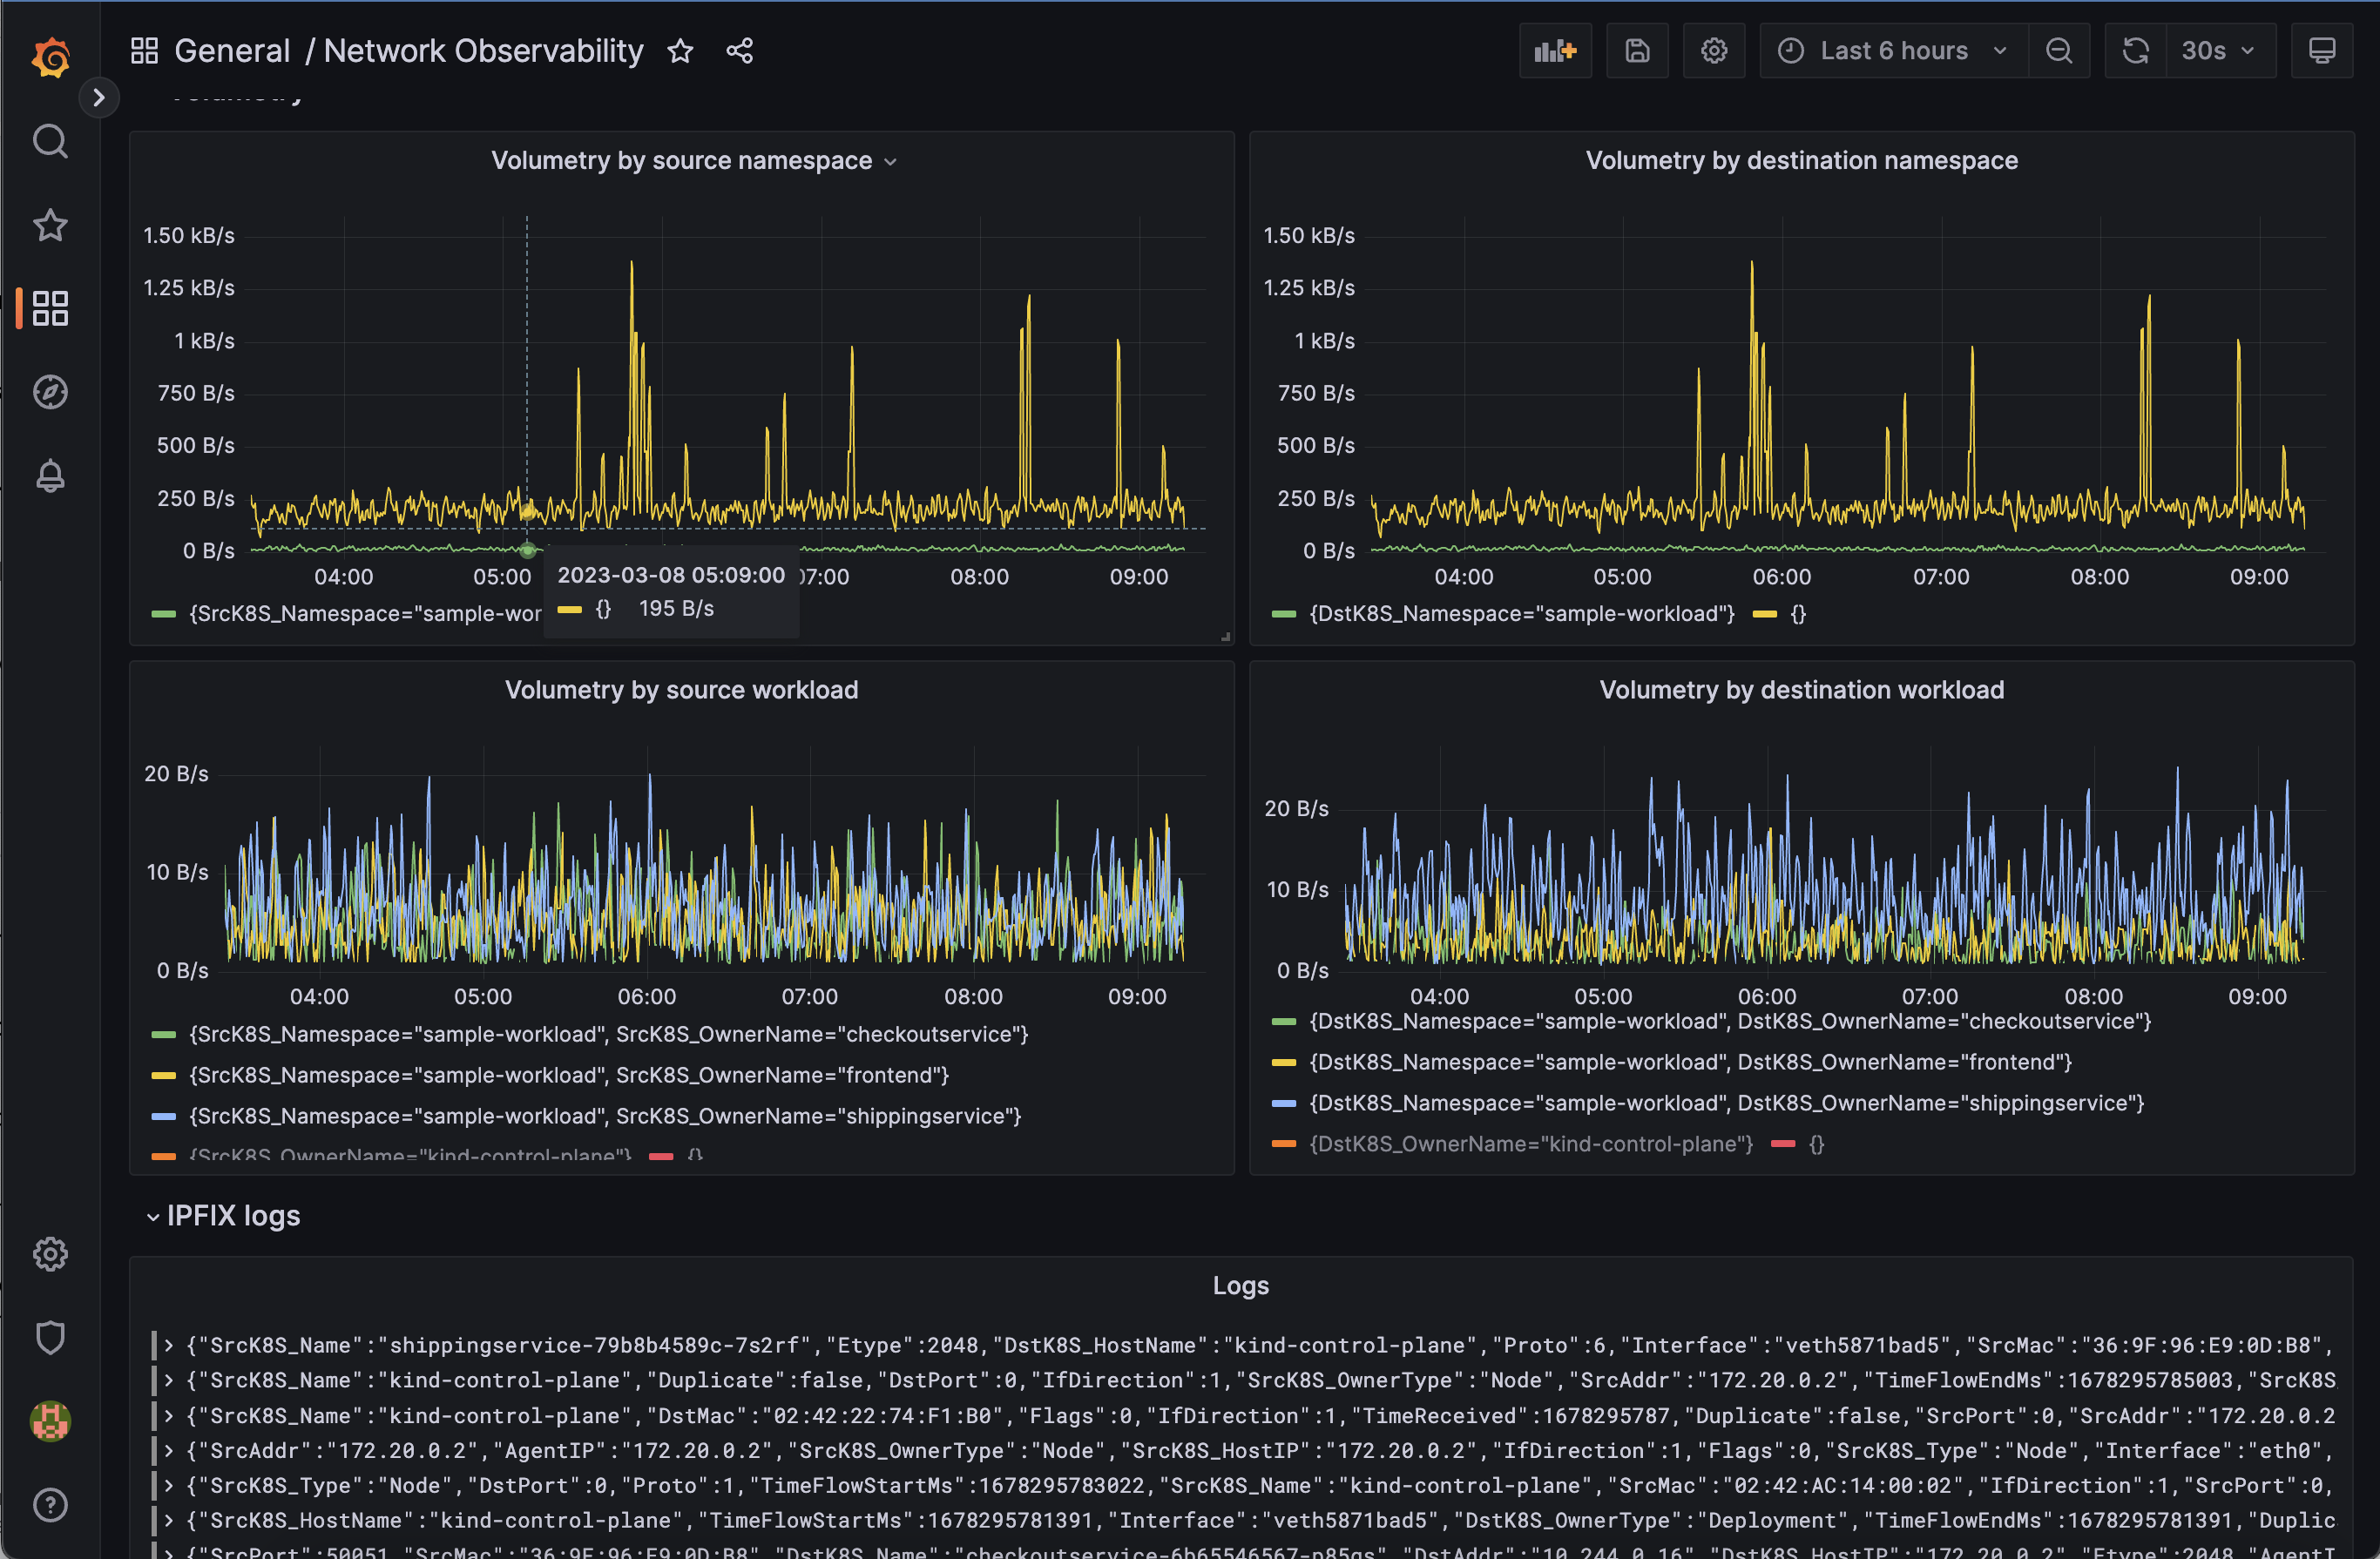The height and width of the screenshot is (1559, 2380).
Task: Open the Starred dashboards icon
Action: click(x=50, y=225)
